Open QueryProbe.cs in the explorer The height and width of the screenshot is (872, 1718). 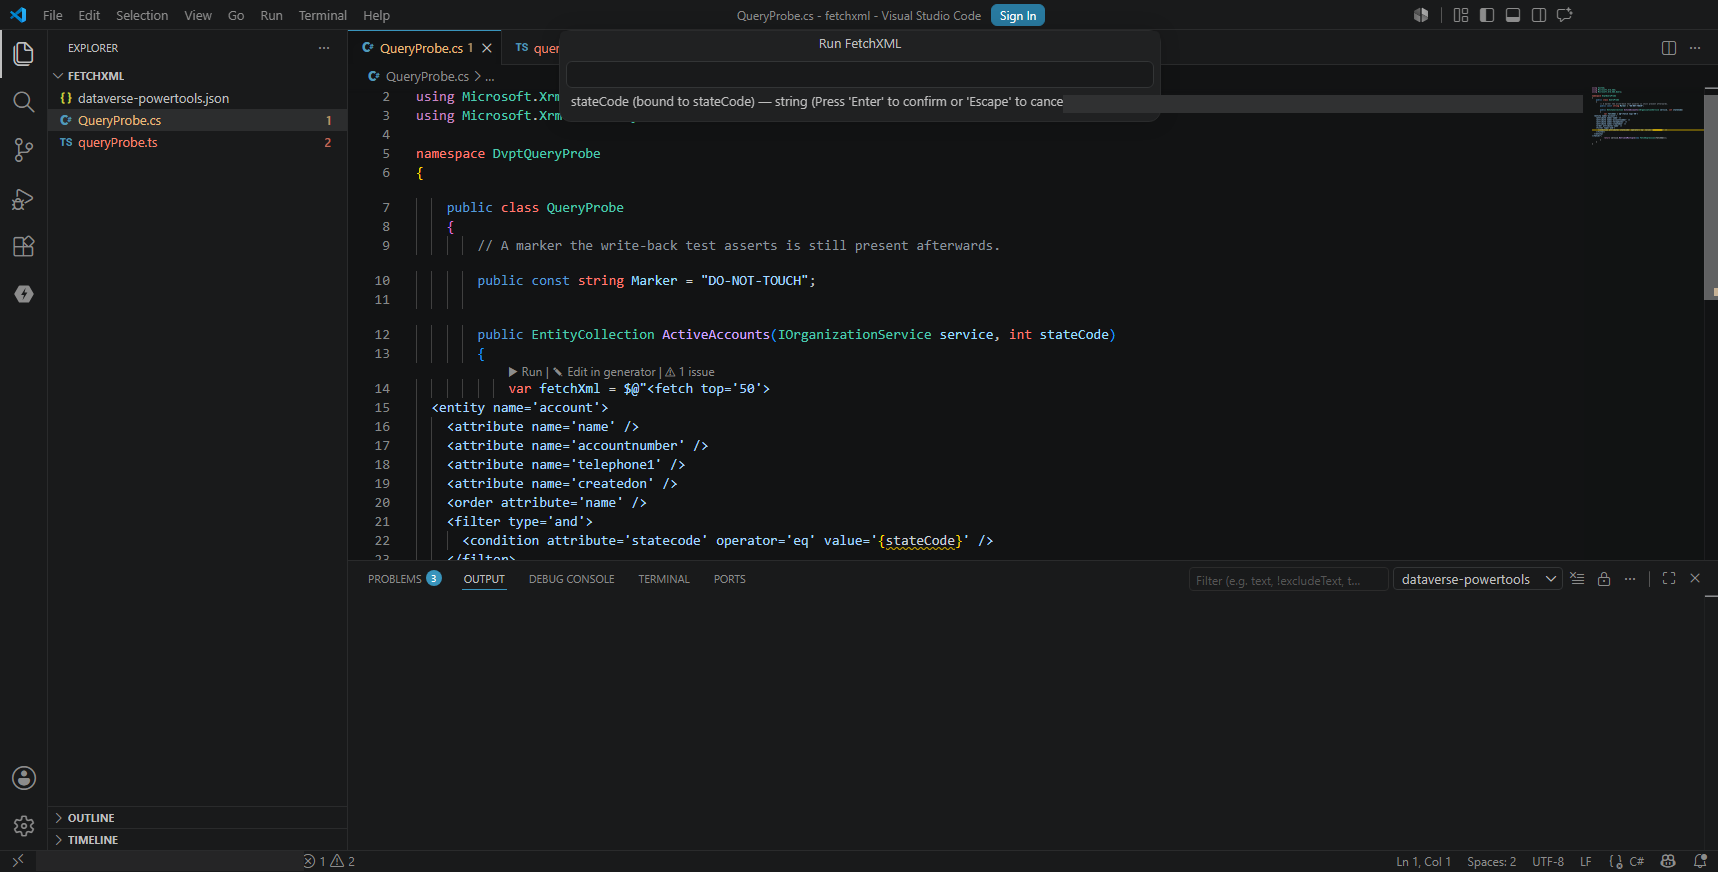(197, 120)
